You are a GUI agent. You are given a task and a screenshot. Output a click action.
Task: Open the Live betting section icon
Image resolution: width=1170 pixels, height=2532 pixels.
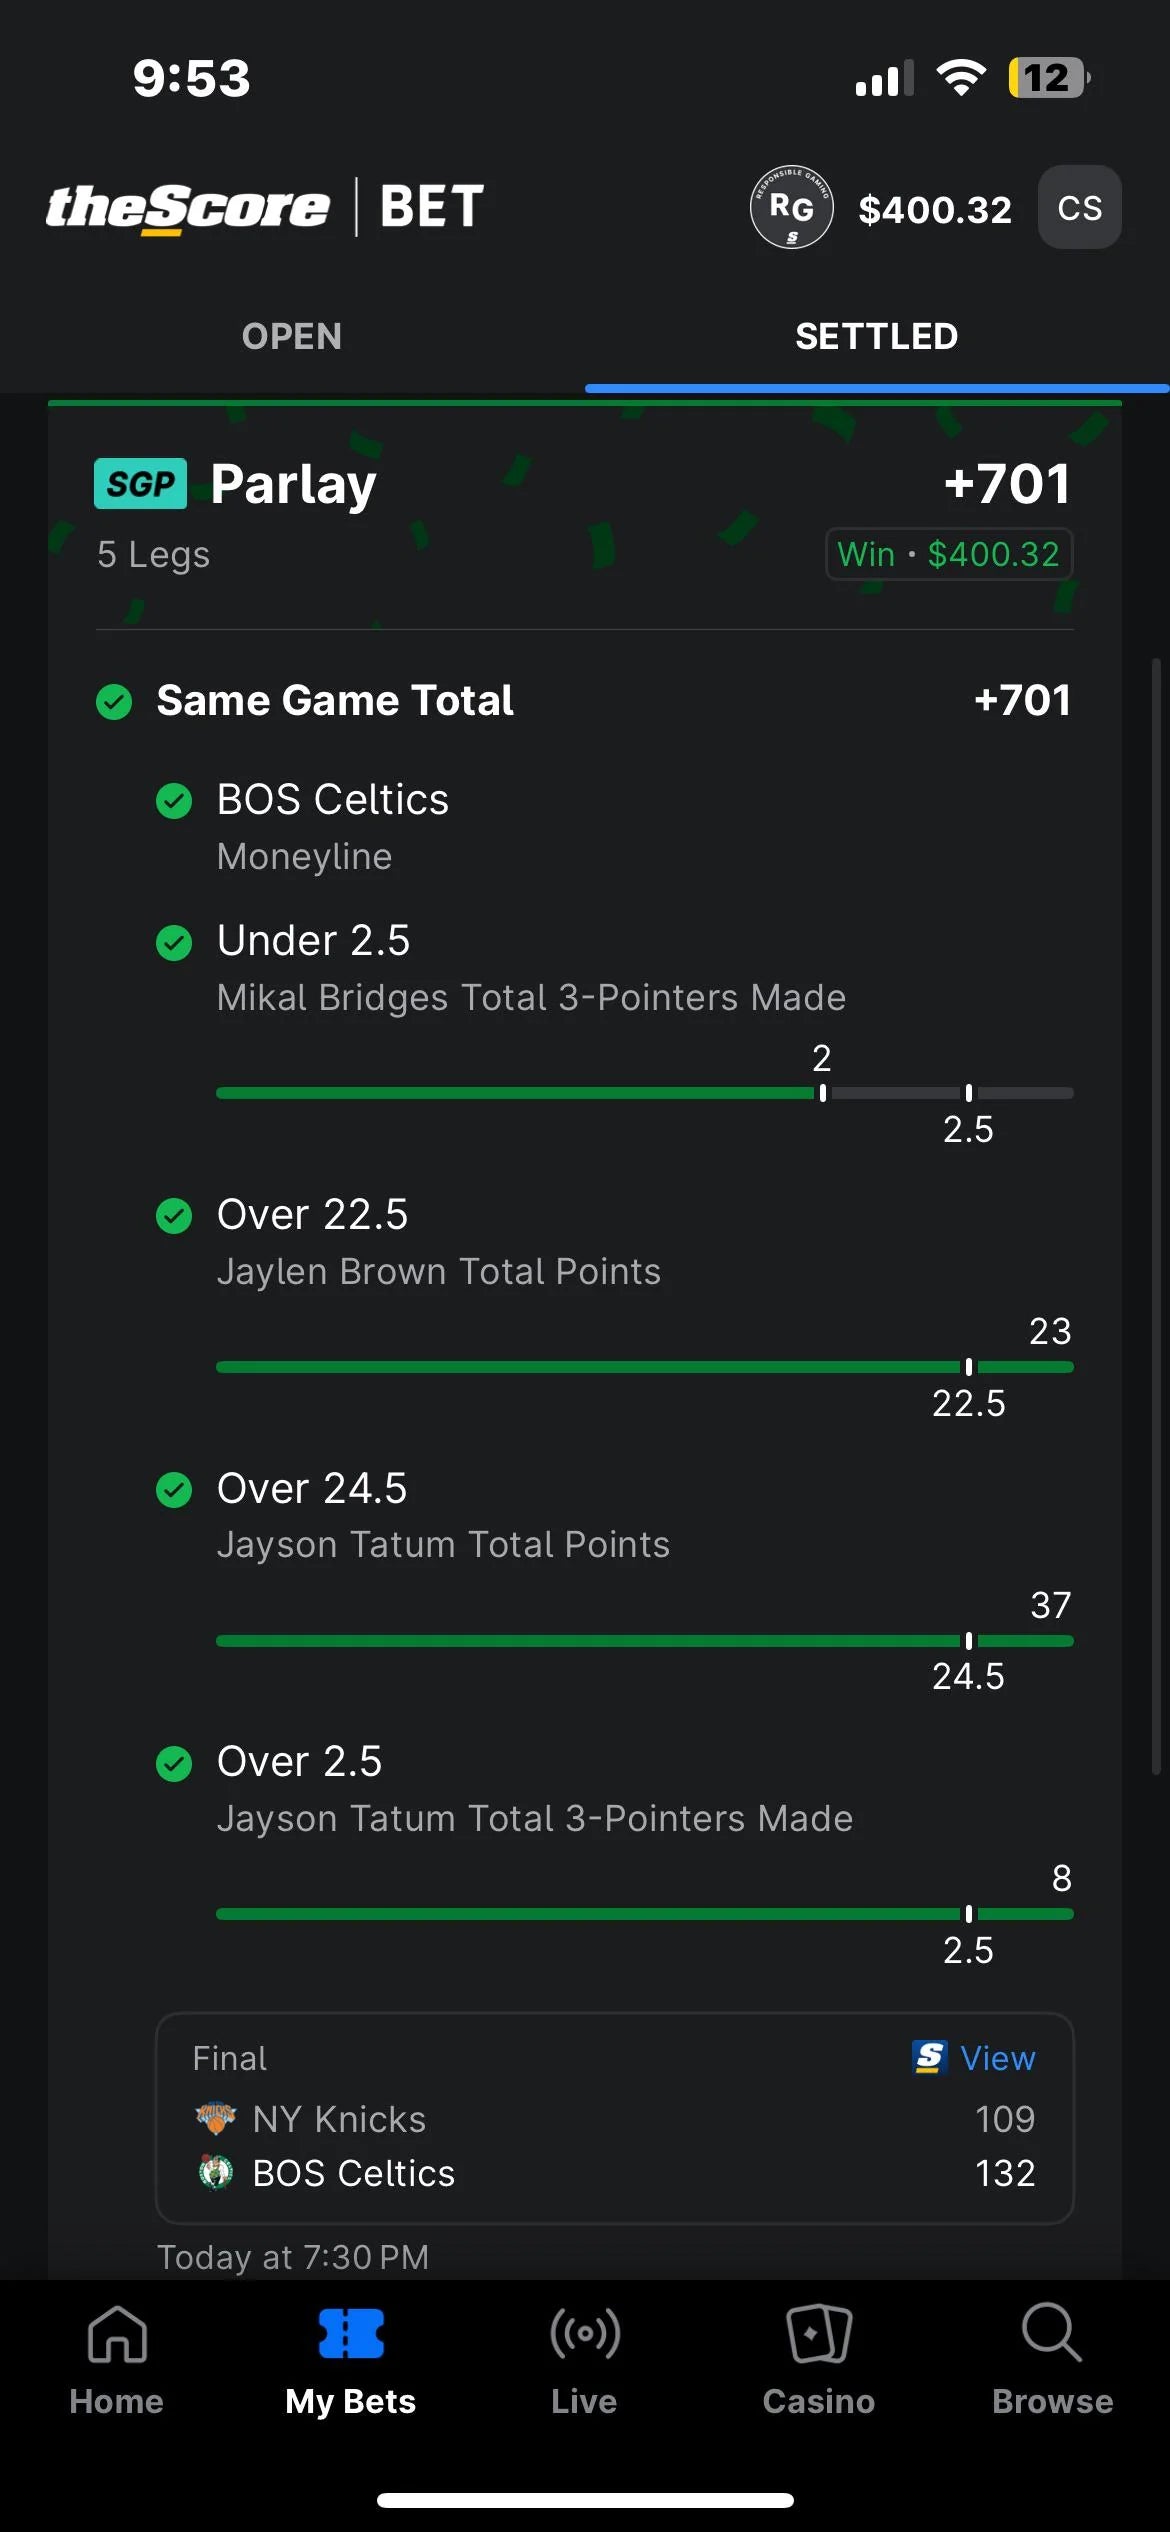coord(584,2336)
